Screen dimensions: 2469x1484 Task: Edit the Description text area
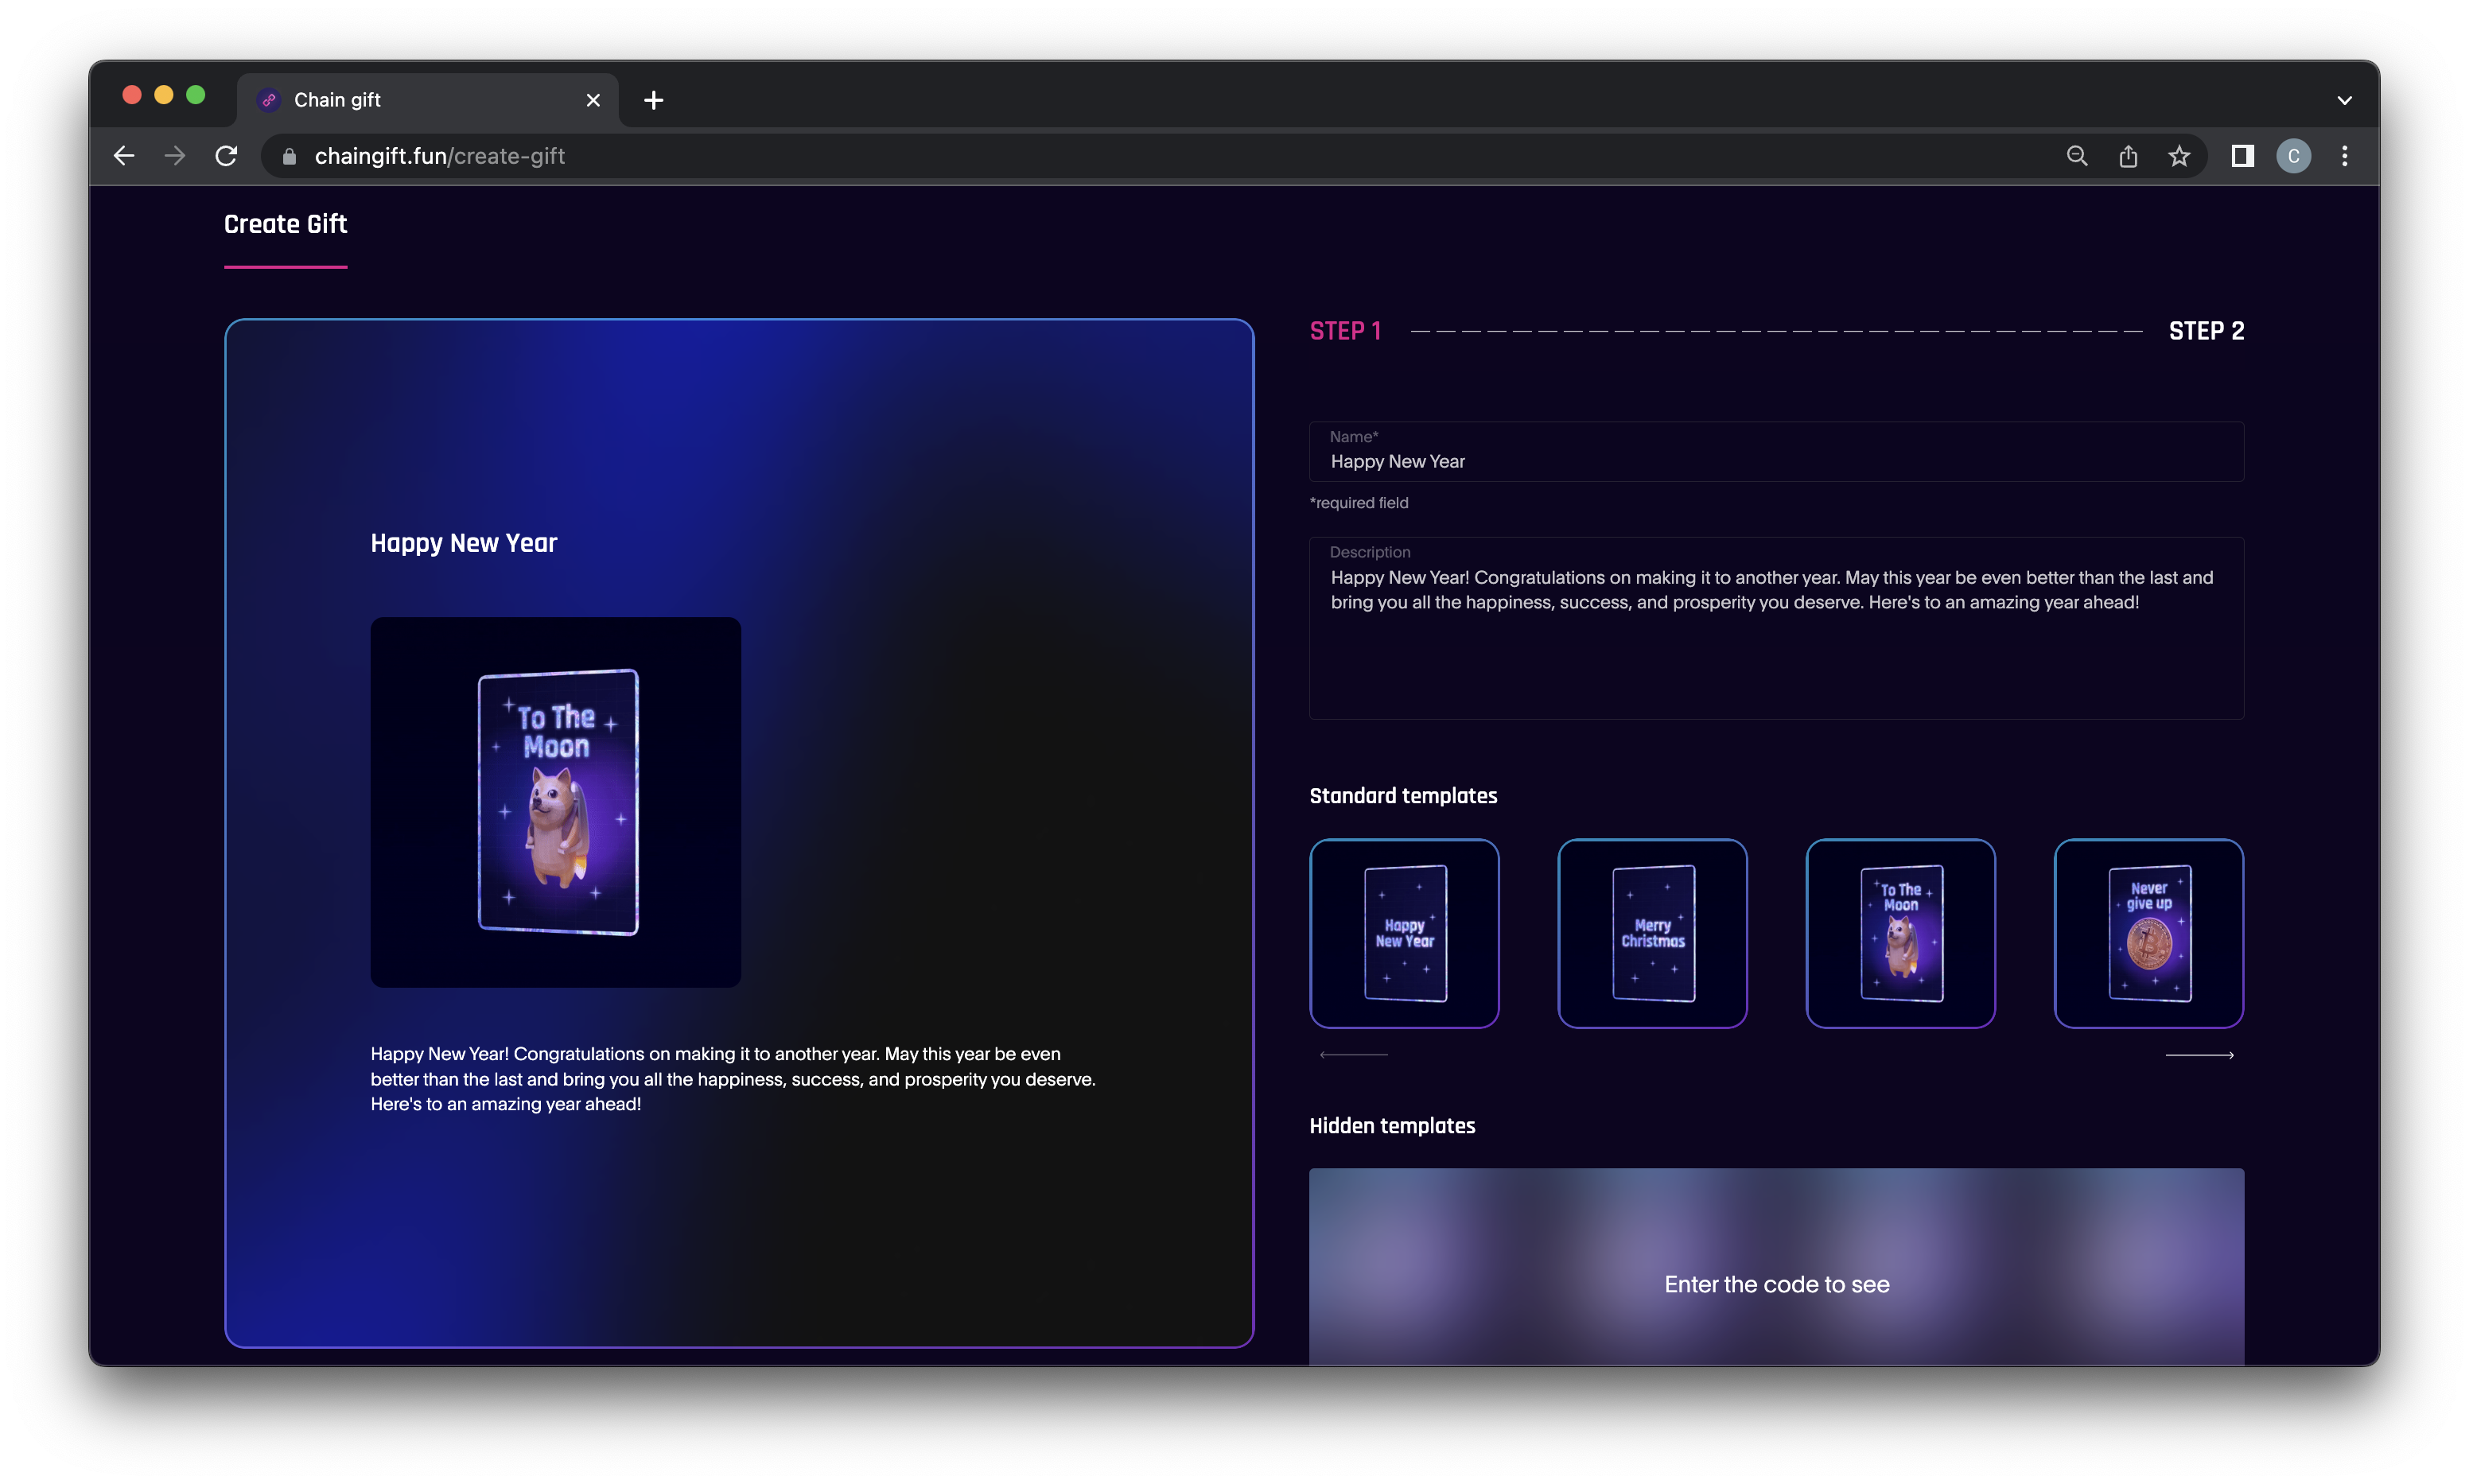1776,628
